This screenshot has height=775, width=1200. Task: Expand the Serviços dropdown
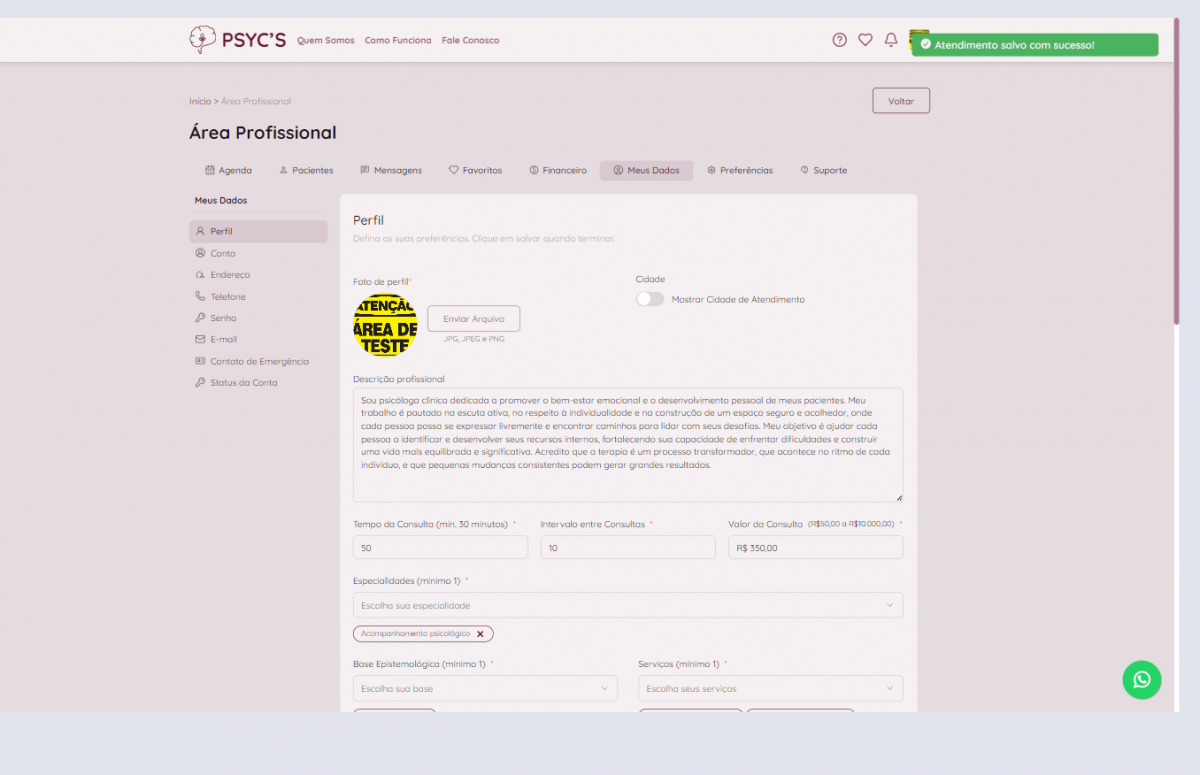click(x=770, y=689)
